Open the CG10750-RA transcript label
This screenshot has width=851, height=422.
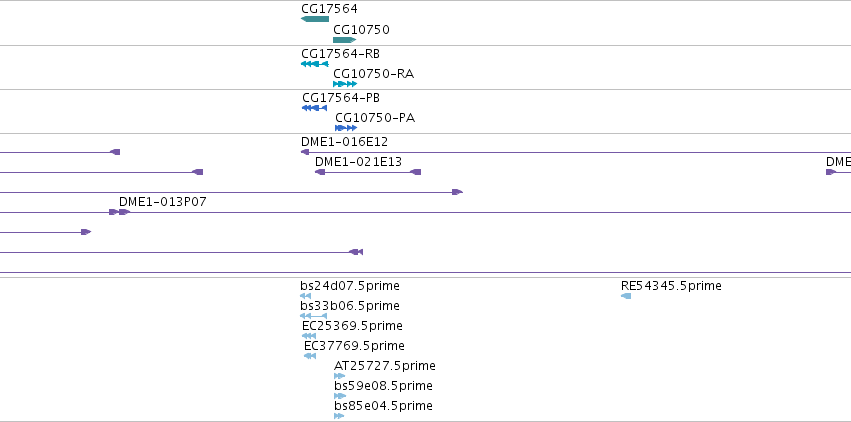(x=373, y=74)
